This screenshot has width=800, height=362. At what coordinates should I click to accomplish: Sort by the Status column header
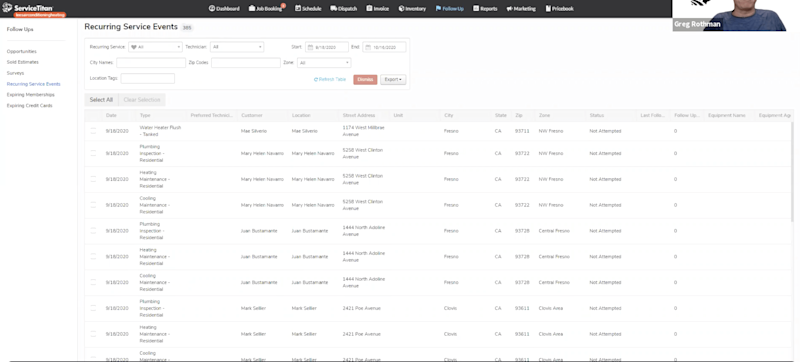point(597,116)
